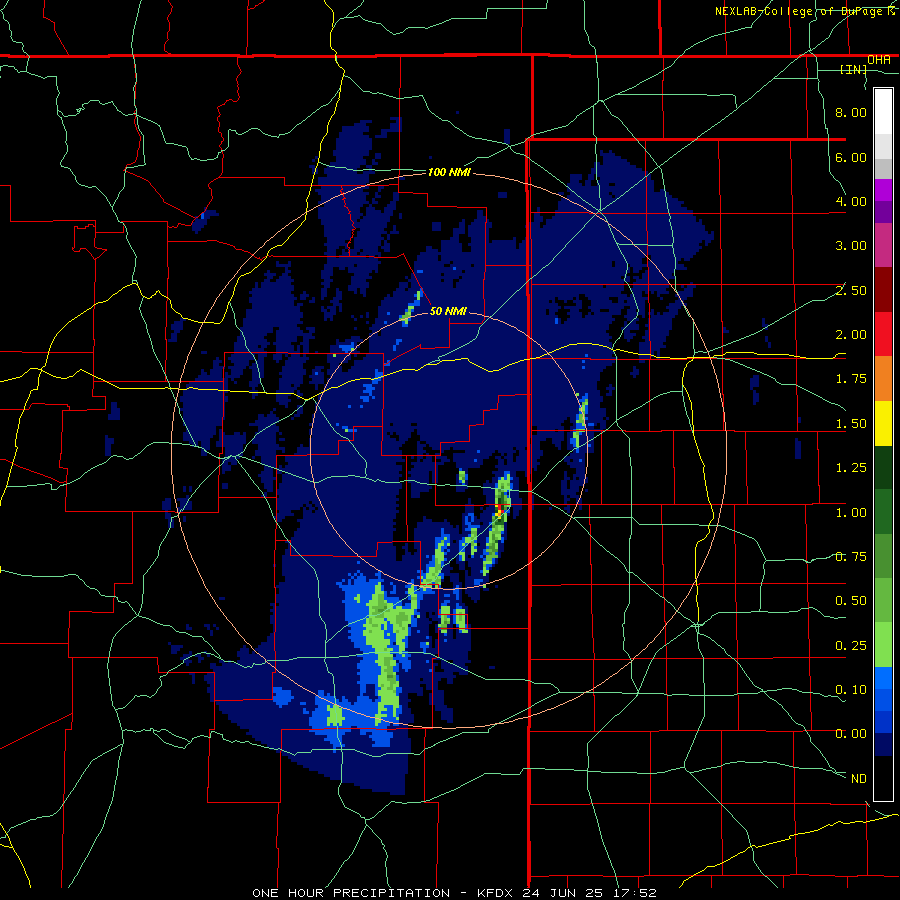Select the dark red swatch beside 2.50
This screenshot has width=900, height=900.
pos(883,290)
